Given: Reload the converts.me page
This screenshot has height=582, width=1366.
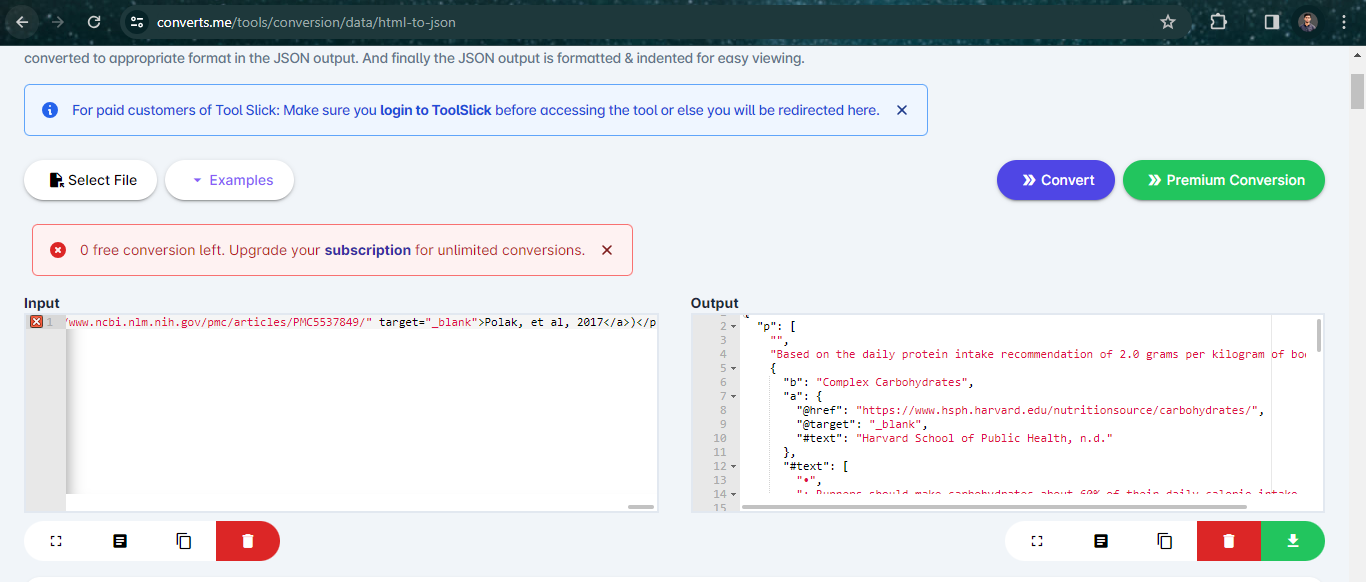Looking at the screenshot, I should point(94,20).
